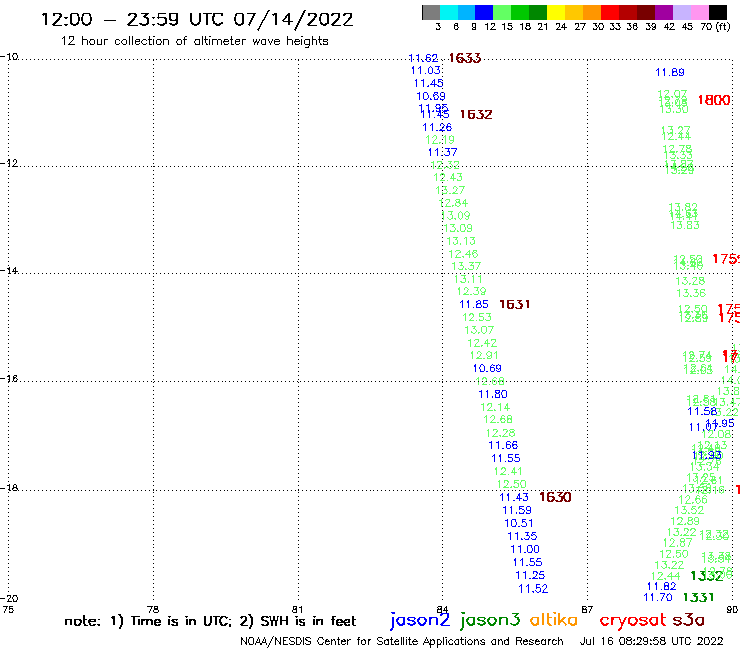Viewport: 740px width, 650px height.
Task: Click the purple 42 ft legend swatch
Action: 663,12
